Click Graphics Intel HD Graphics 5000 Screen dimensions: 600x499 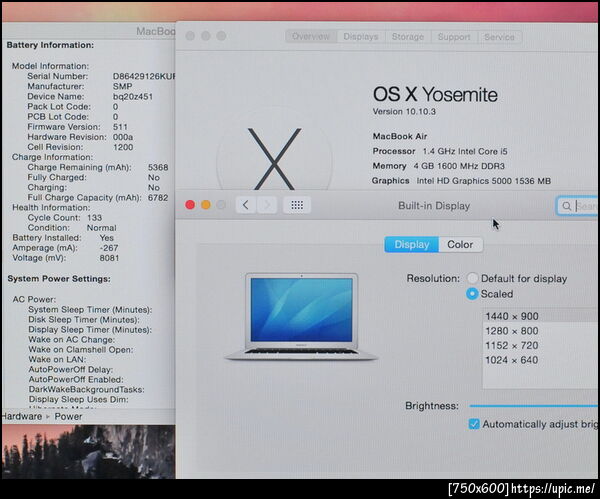coord(461,181)
